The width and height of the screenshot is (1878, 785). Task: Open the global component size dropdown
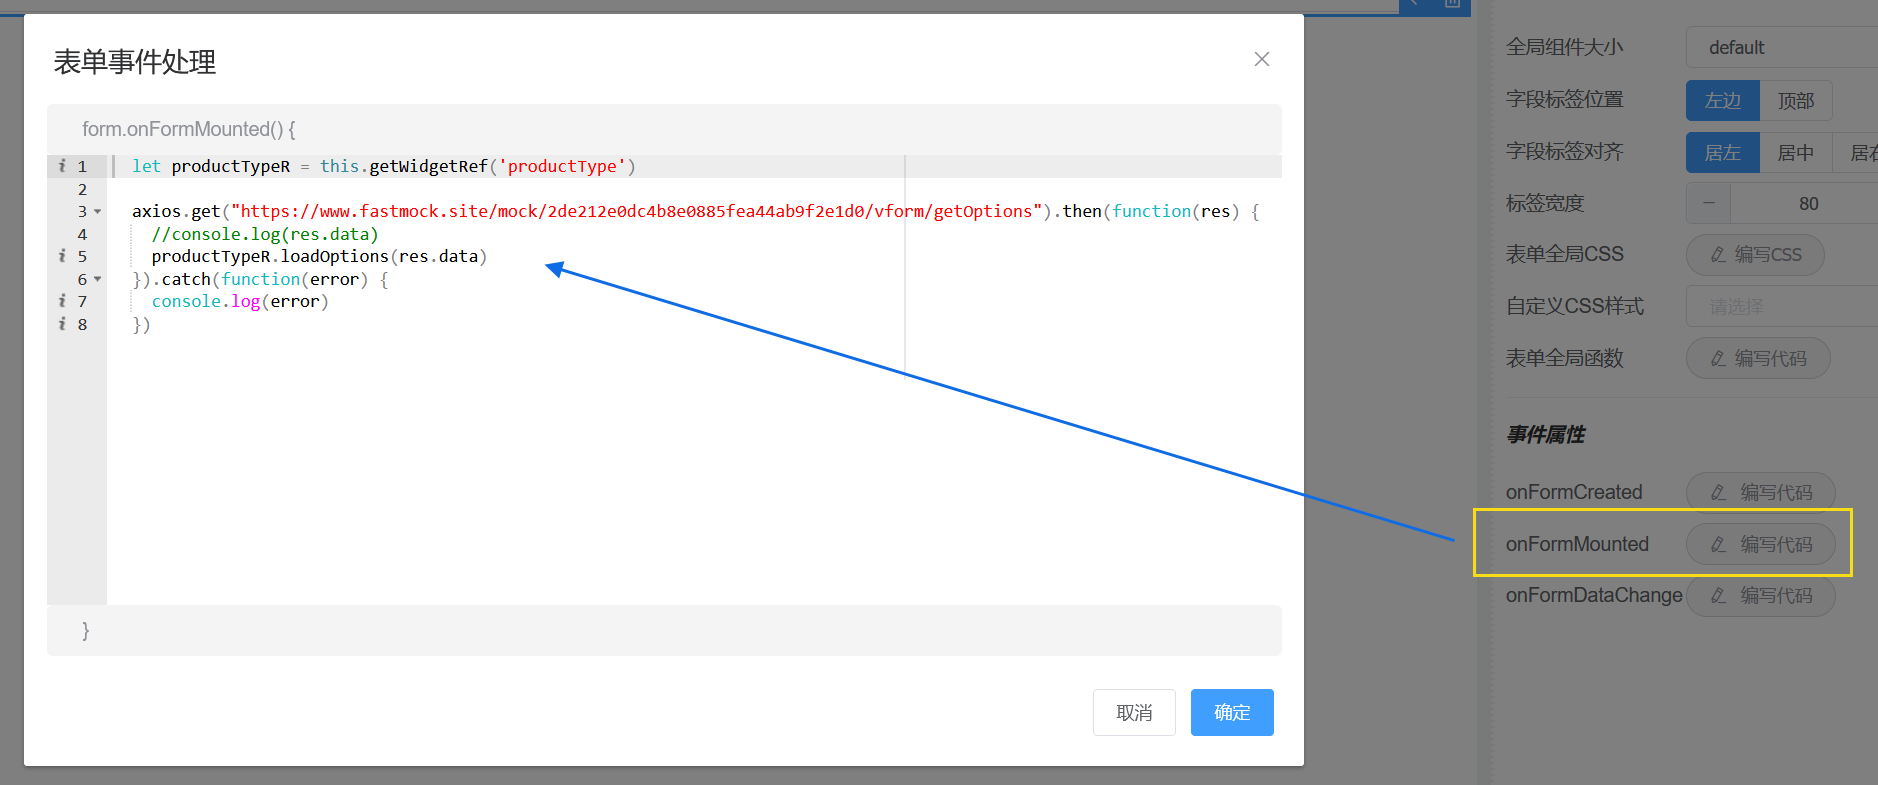(1780, 48)
